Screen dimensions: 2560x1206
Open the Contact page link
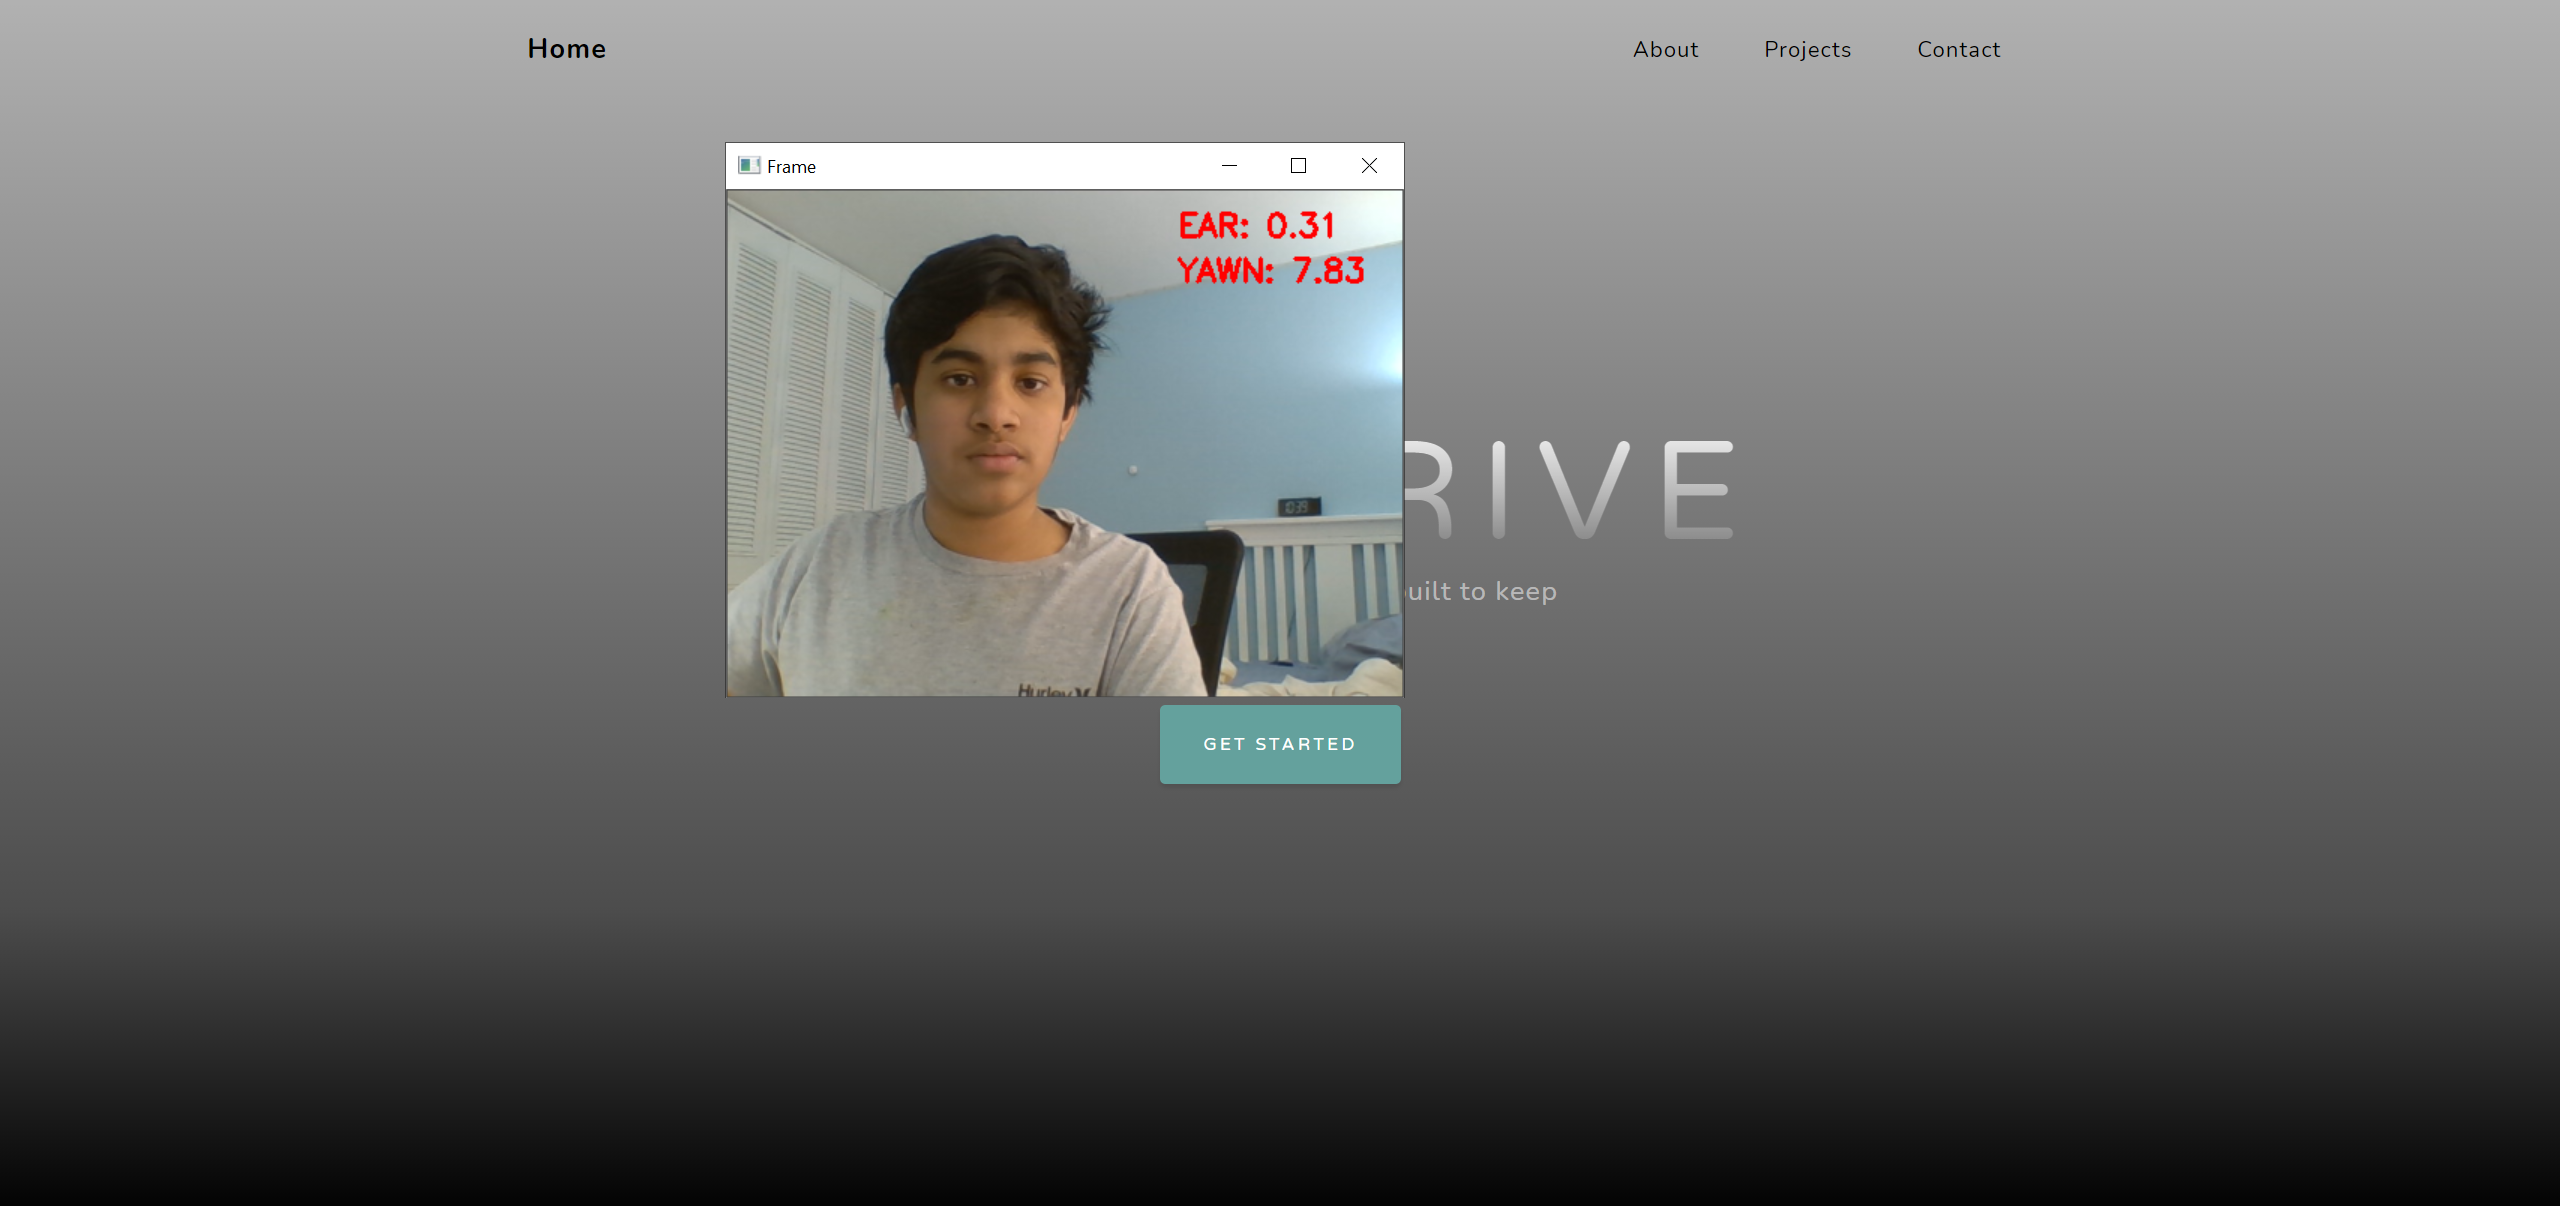tap(1958, 50)
